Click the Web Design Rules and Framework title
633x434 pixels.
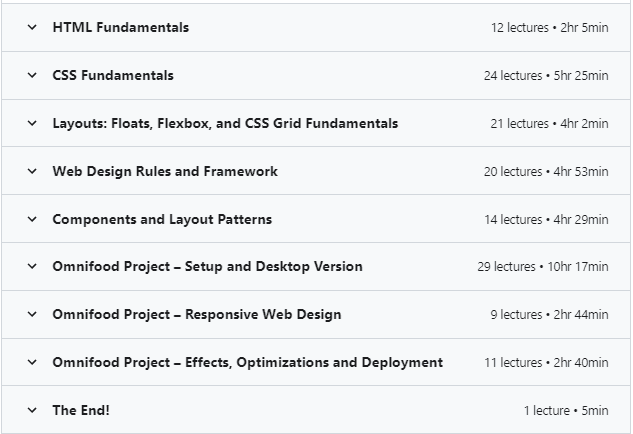point(165,172)
